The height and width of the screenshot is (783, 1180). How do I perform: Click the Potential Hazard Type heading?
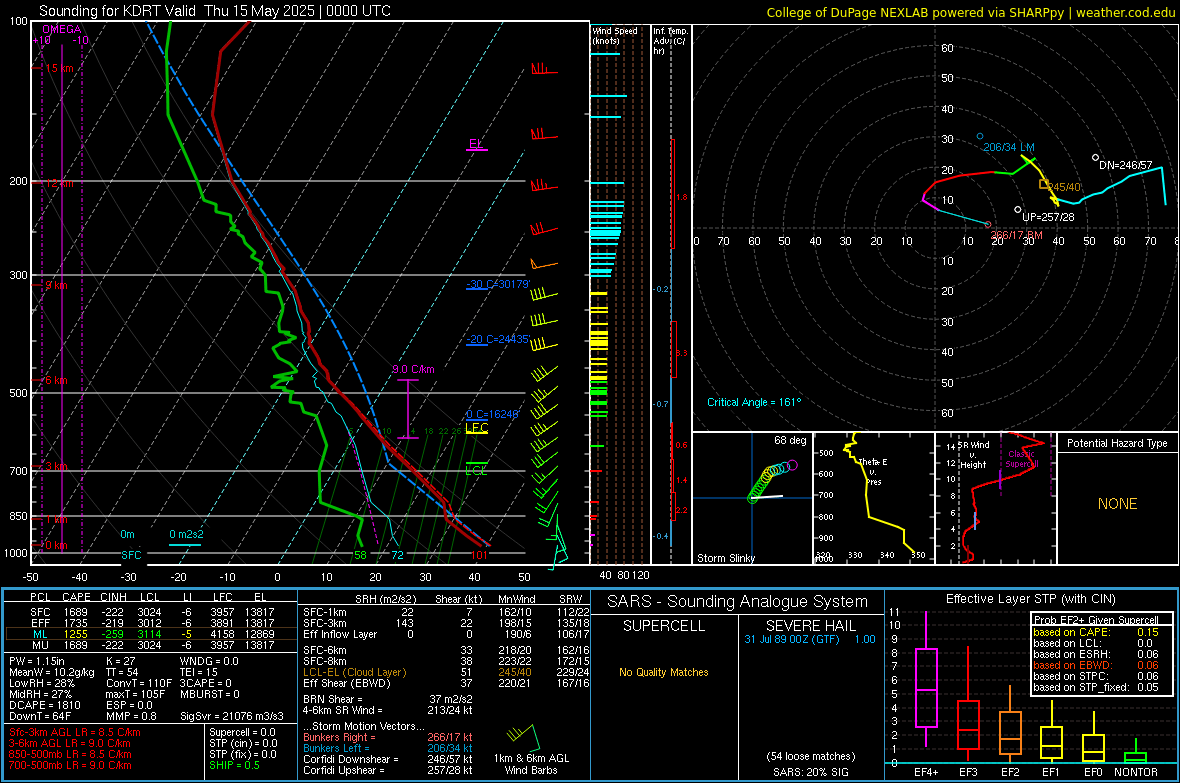[x=1117, y=443]
